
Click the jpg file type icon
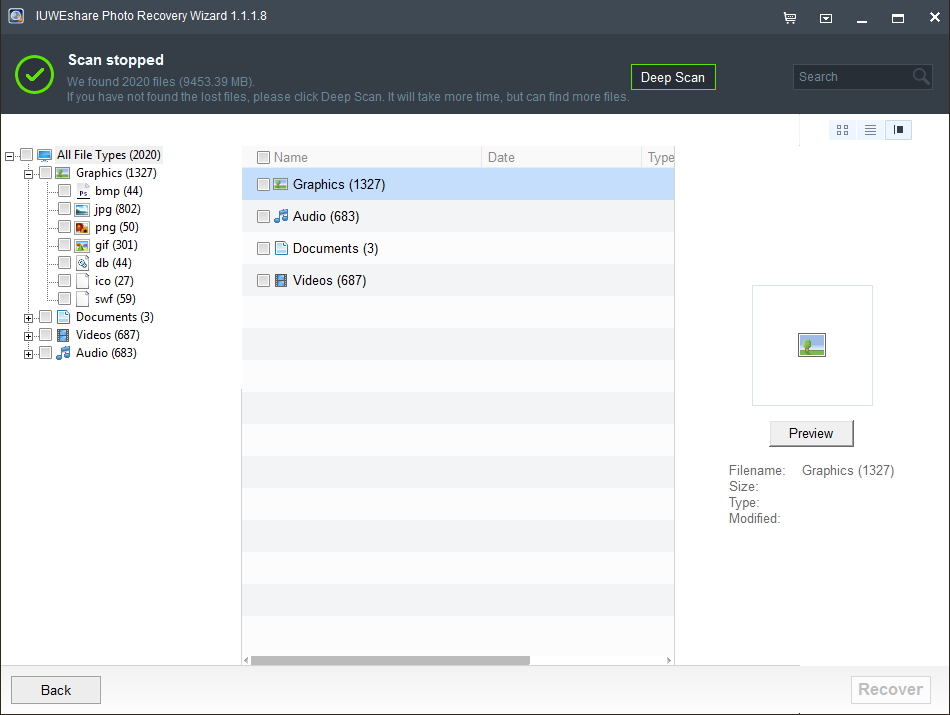point(82,210)
